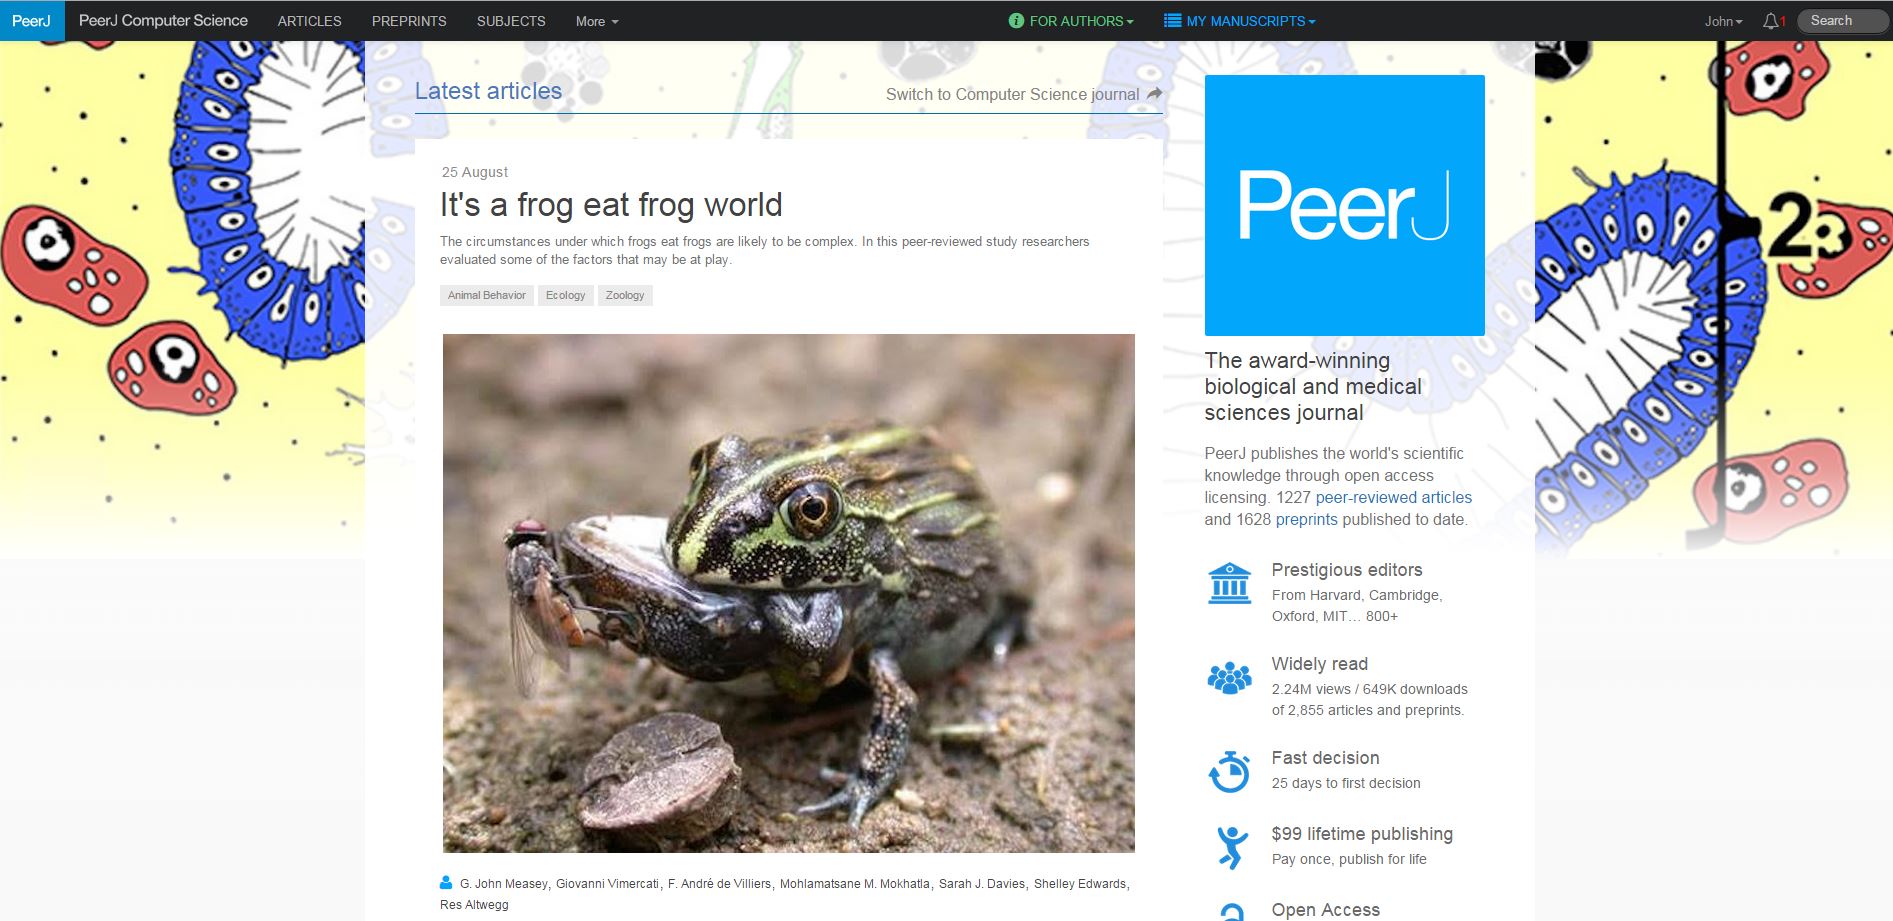Image resolution: width=1893 pixels, height=921 pixels.
Task: Select the $99 lifetime publishing heading
Action: point(1362,834)
